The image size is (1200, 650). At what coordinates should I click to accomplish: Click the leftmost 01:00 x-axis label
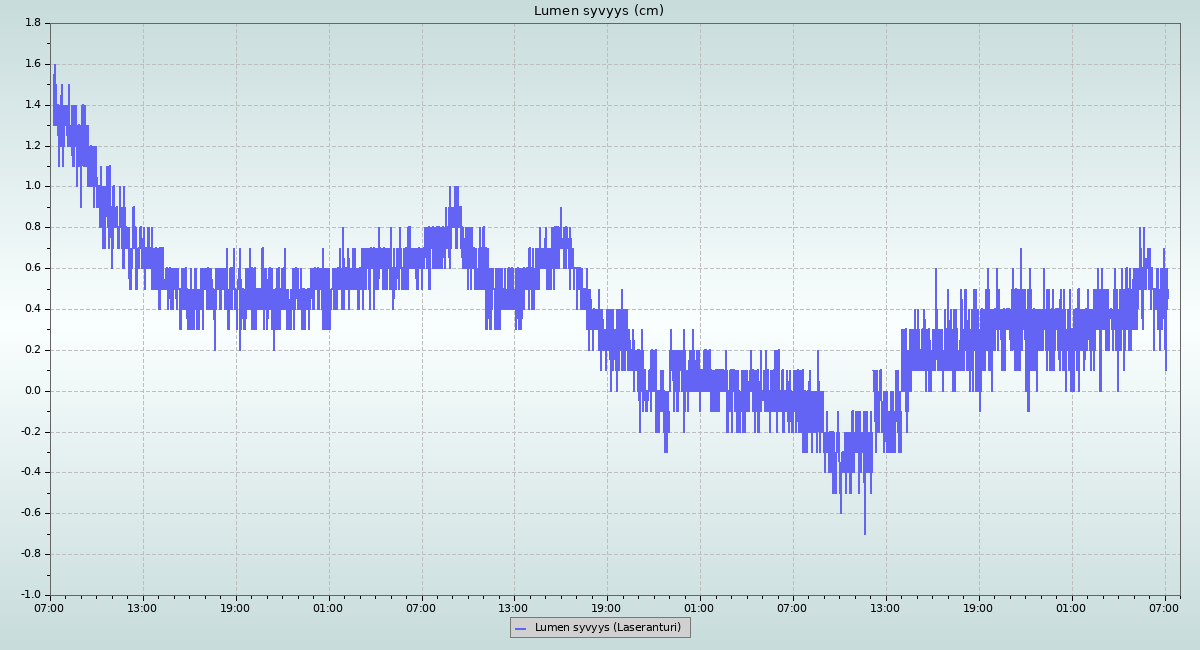point(328,608)
